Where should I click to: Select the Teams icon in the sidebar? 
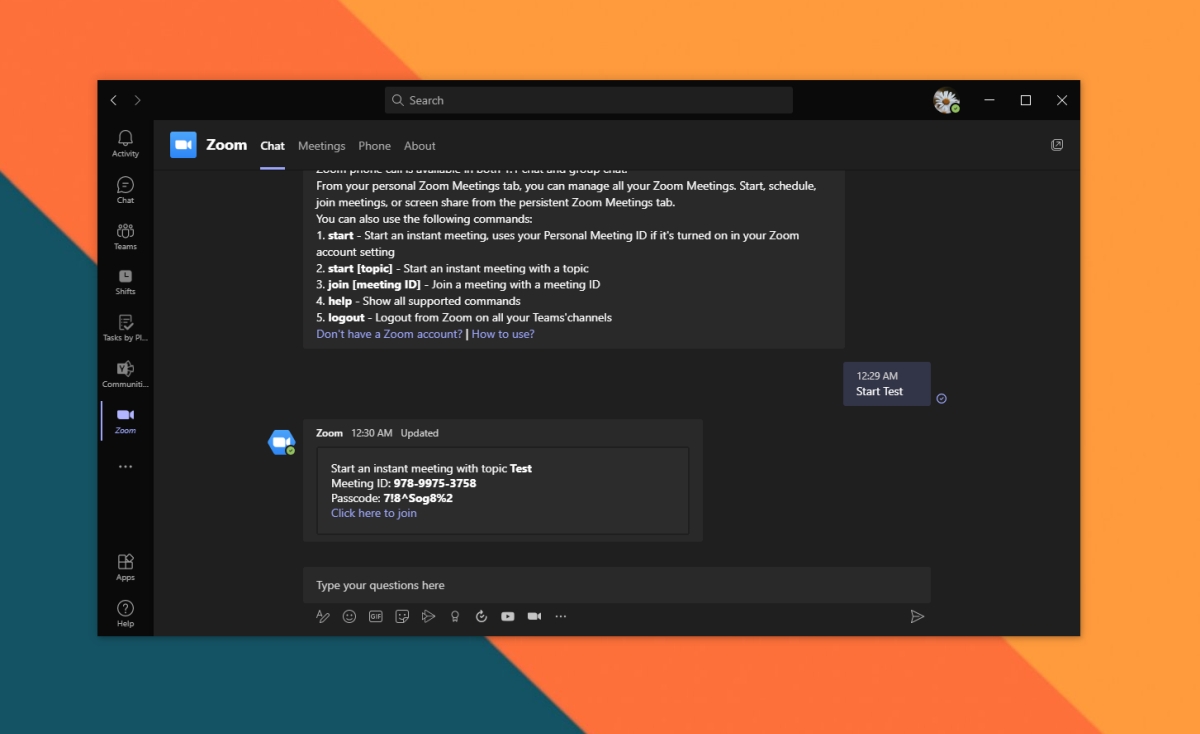pyautogui.click(x=125, y=233)
